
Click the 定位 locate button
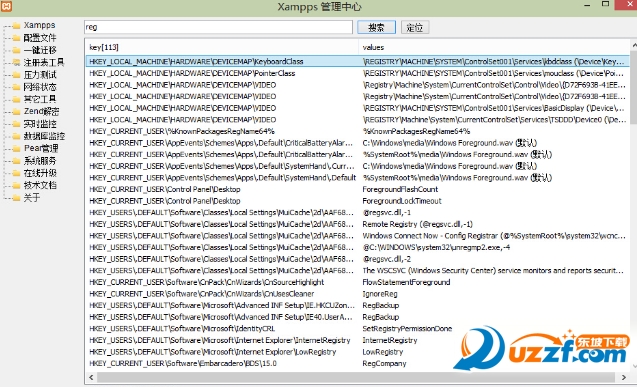[x=415, y=27]
